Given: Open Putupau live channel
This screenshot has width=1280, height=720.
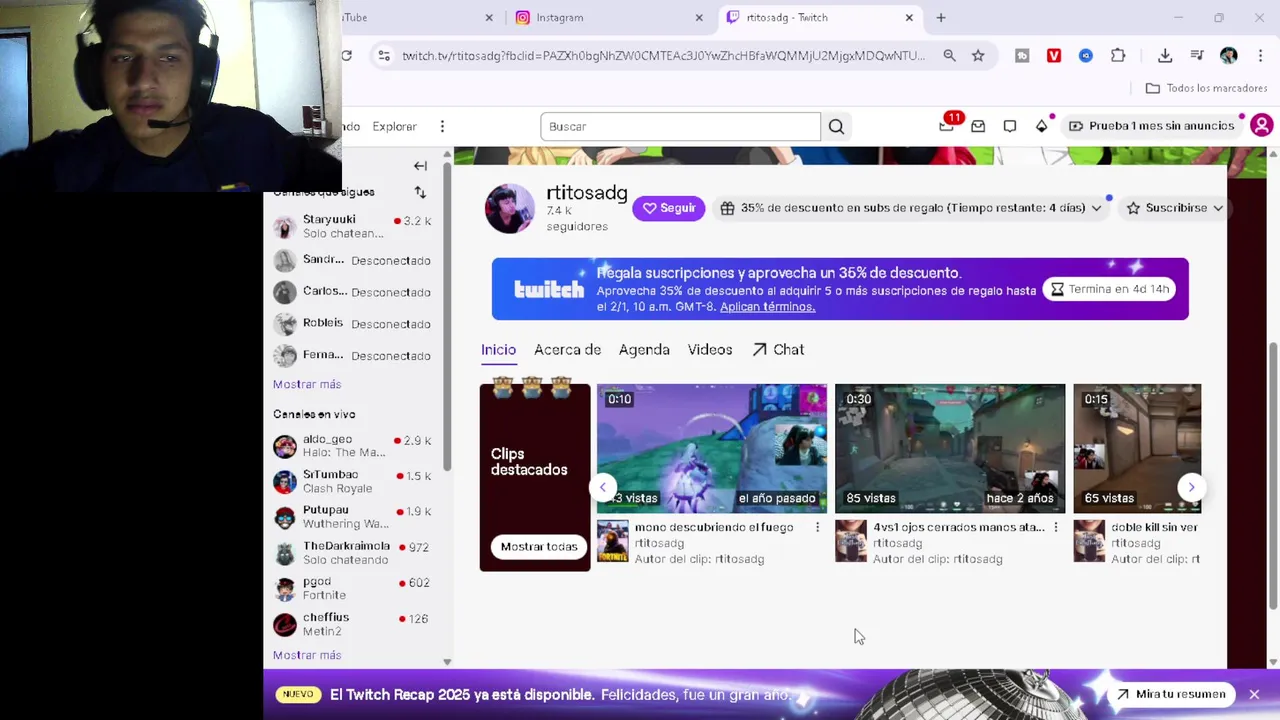Looking at the screenshot, I should (x=353, y=517).
